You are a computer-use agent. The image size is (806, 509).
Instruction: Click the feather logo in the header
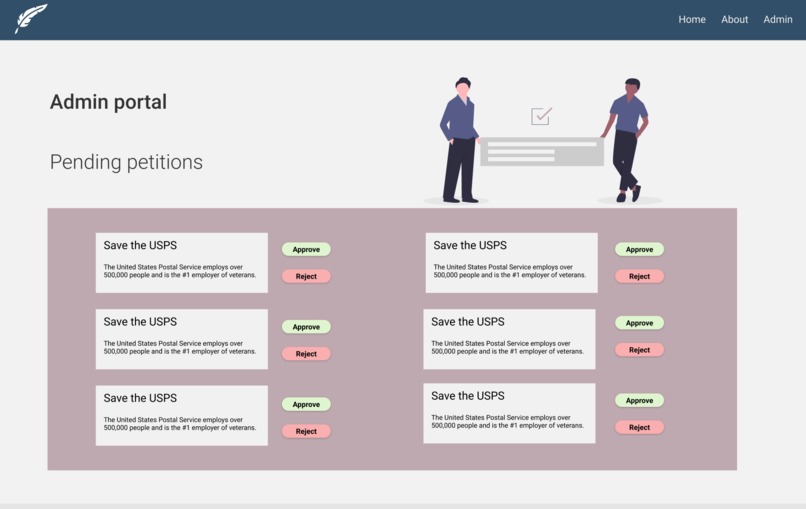coord(31,19)
